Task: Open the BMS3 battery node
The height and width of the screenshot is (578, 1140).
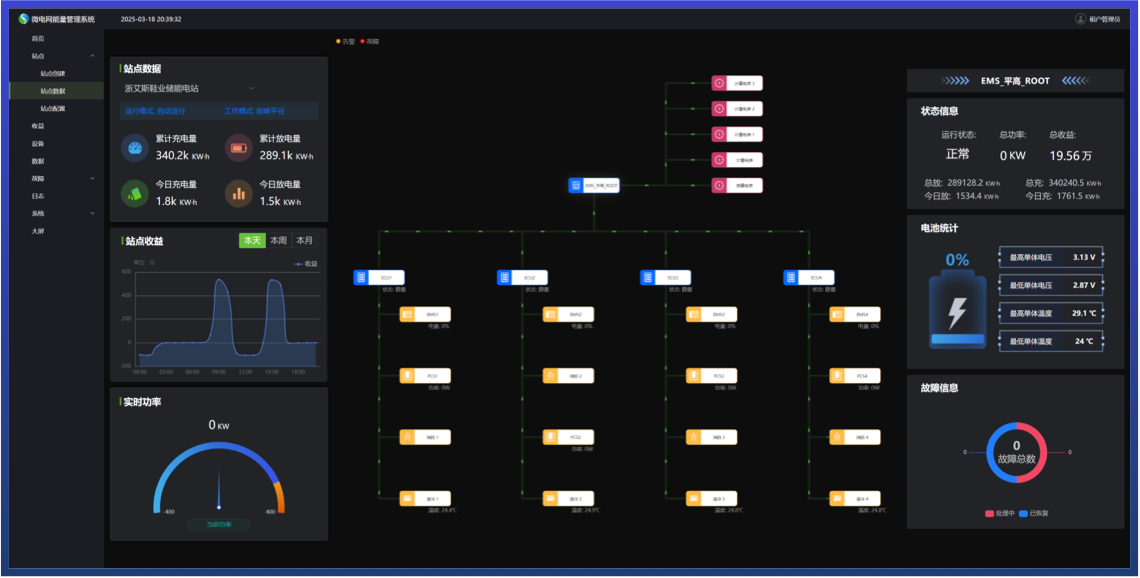Action: pos(712,314)
